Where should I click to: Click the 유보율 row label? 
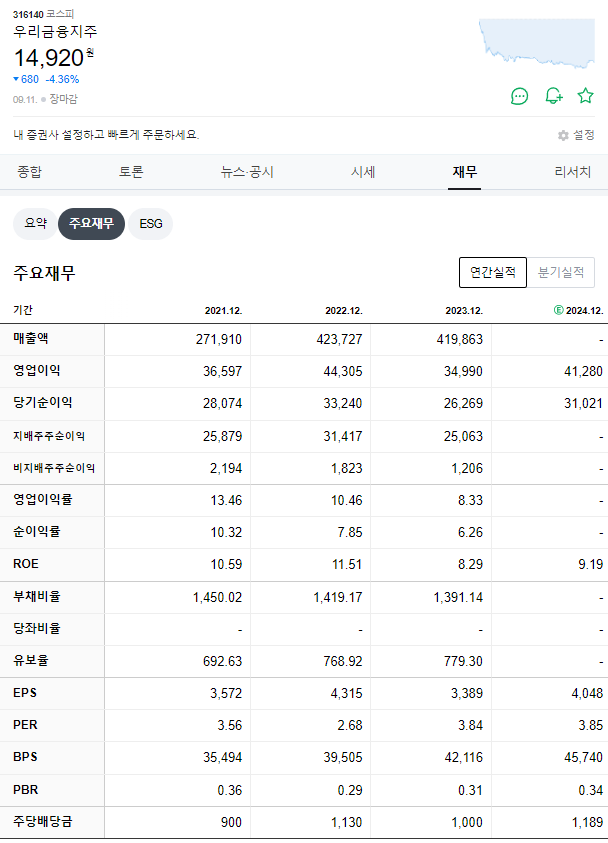tap(31, 660)
